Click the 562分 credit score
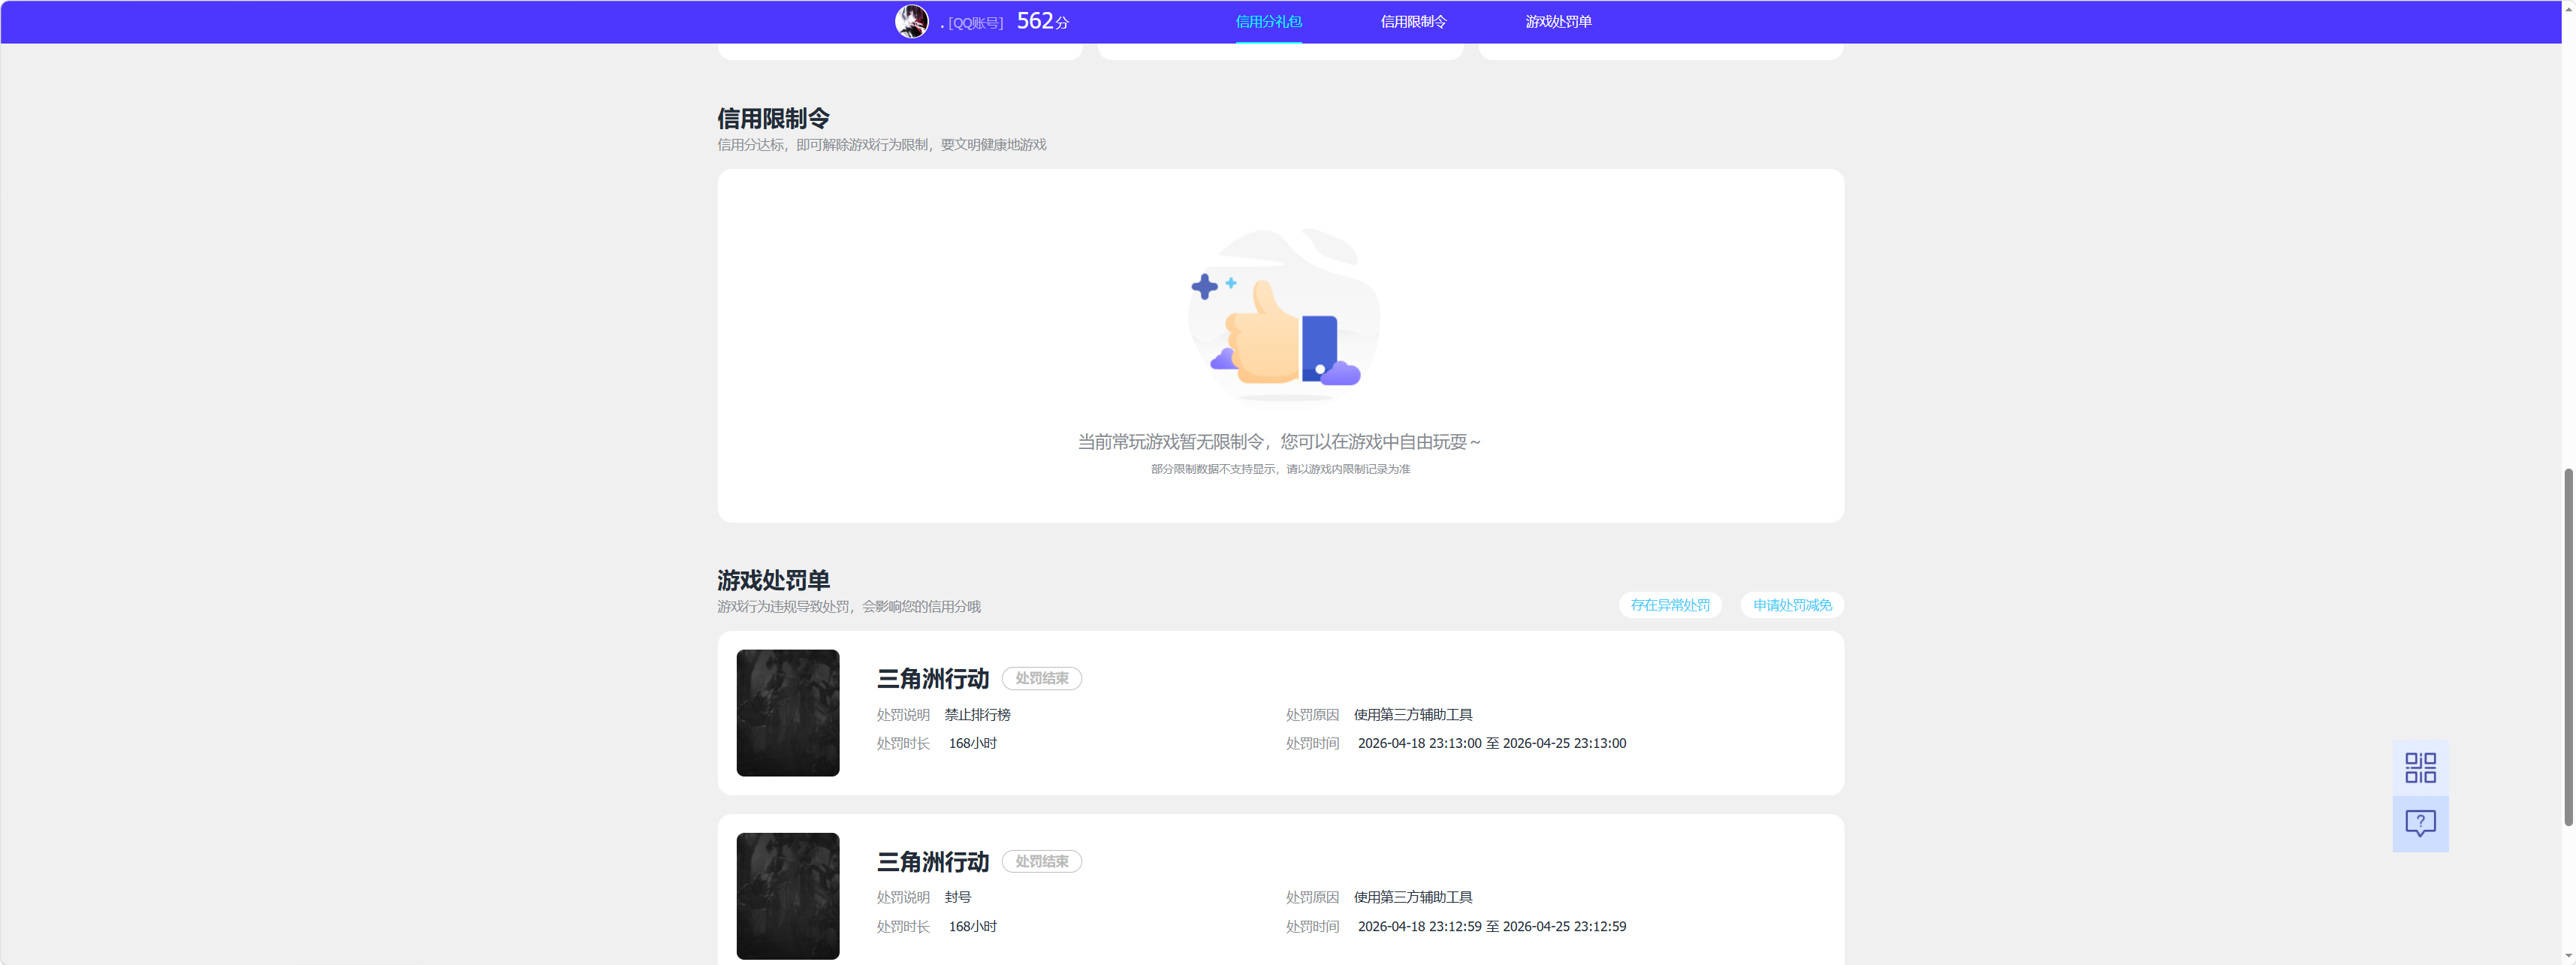This screenshot has height=965, width=2576. pos(1042,21)
